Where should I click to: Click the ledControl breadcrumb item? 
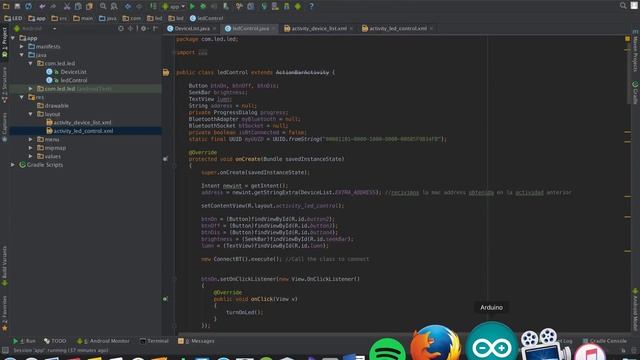207,18
